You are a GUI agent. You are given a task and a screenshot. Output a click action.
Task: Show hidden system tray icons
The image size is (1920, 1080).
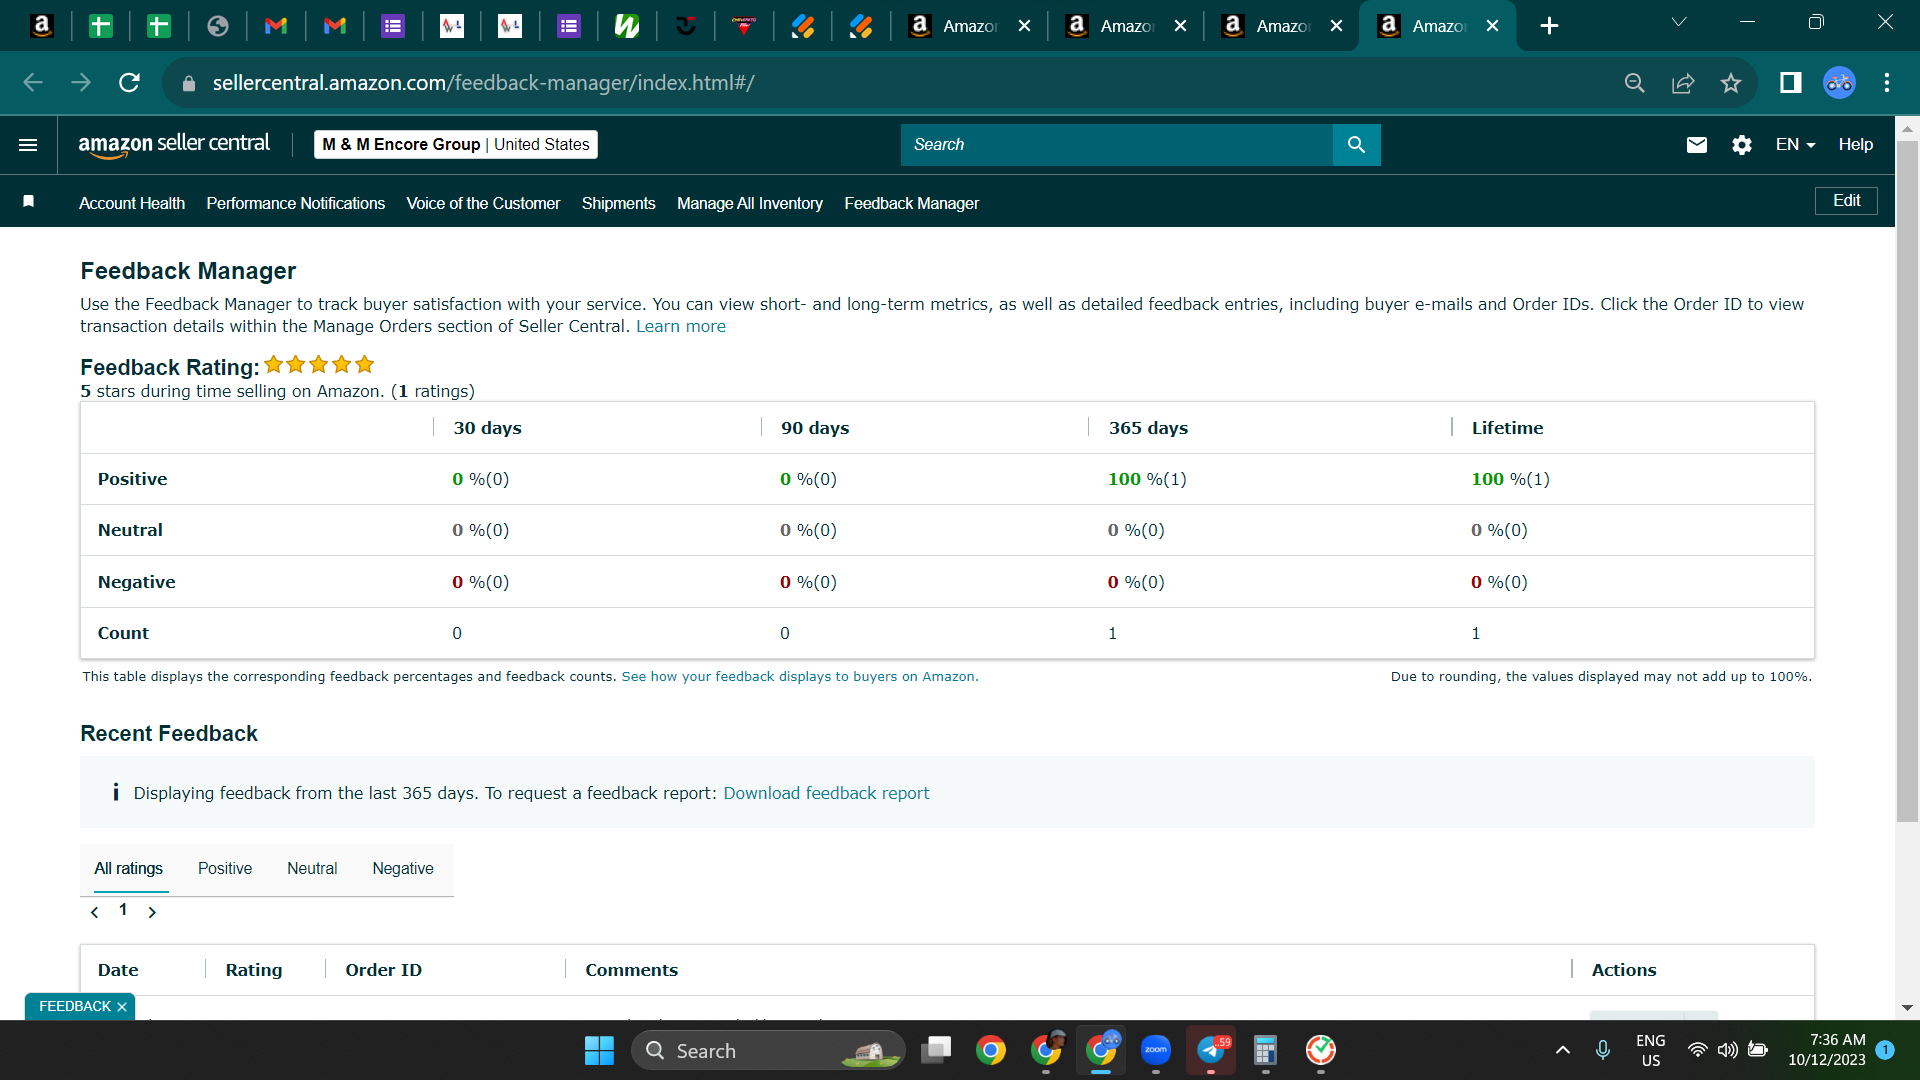[1562, 1050]
